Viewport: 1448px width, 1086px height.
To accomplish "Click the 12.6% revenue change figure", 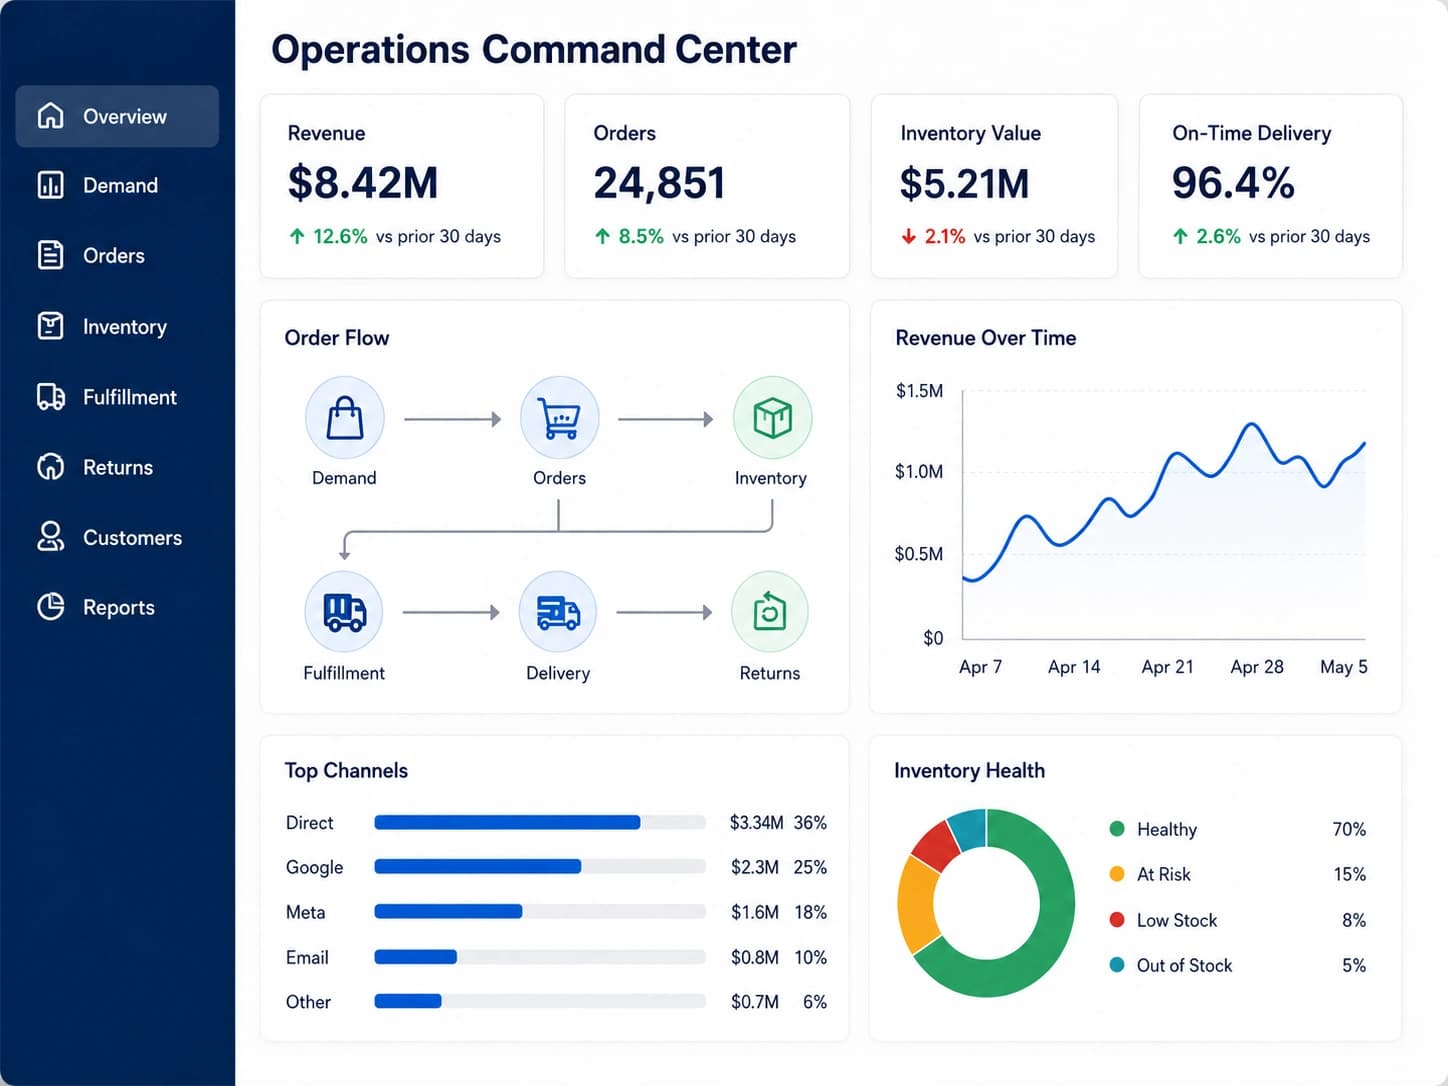I will [x=340, y=237].
